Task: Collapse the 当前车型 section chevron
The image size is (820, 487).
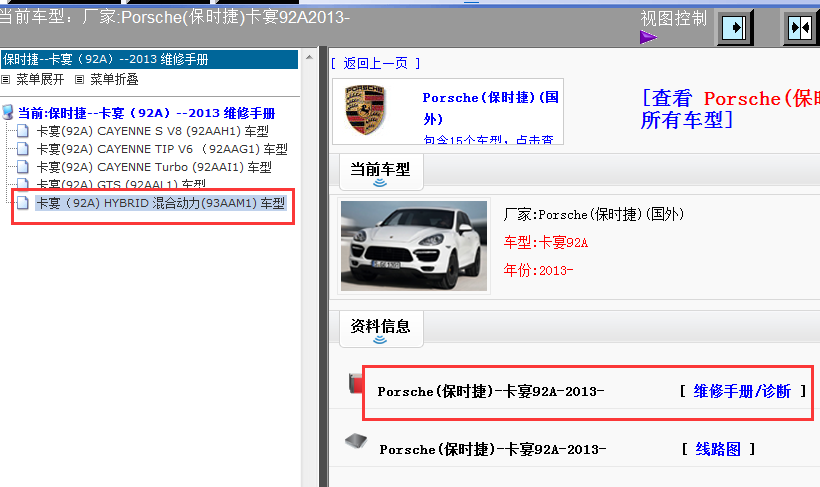Action: tap(380, 183)
